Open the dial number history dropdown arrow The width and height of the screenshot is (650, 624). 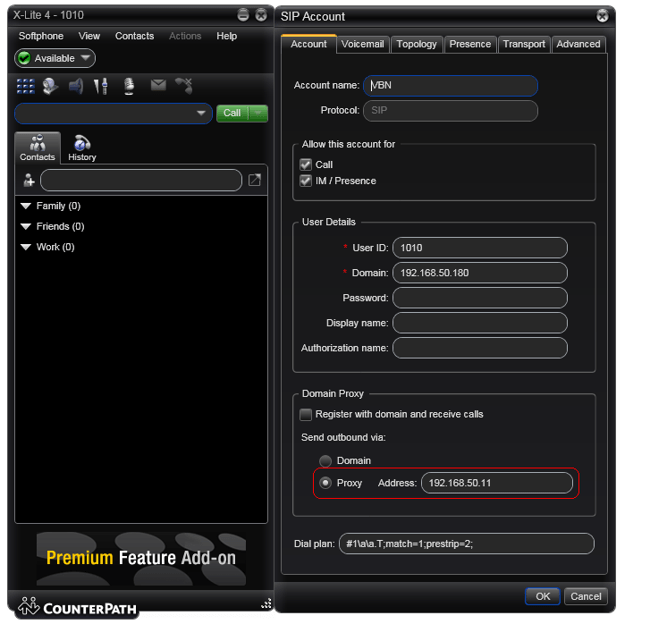coord(201,113)
